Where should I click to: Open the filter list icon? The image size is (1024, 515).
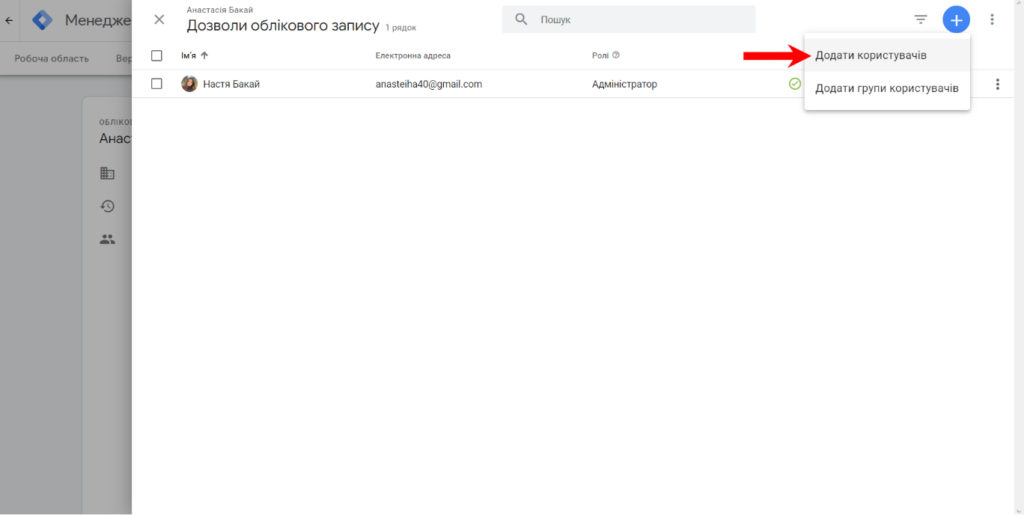920,19
